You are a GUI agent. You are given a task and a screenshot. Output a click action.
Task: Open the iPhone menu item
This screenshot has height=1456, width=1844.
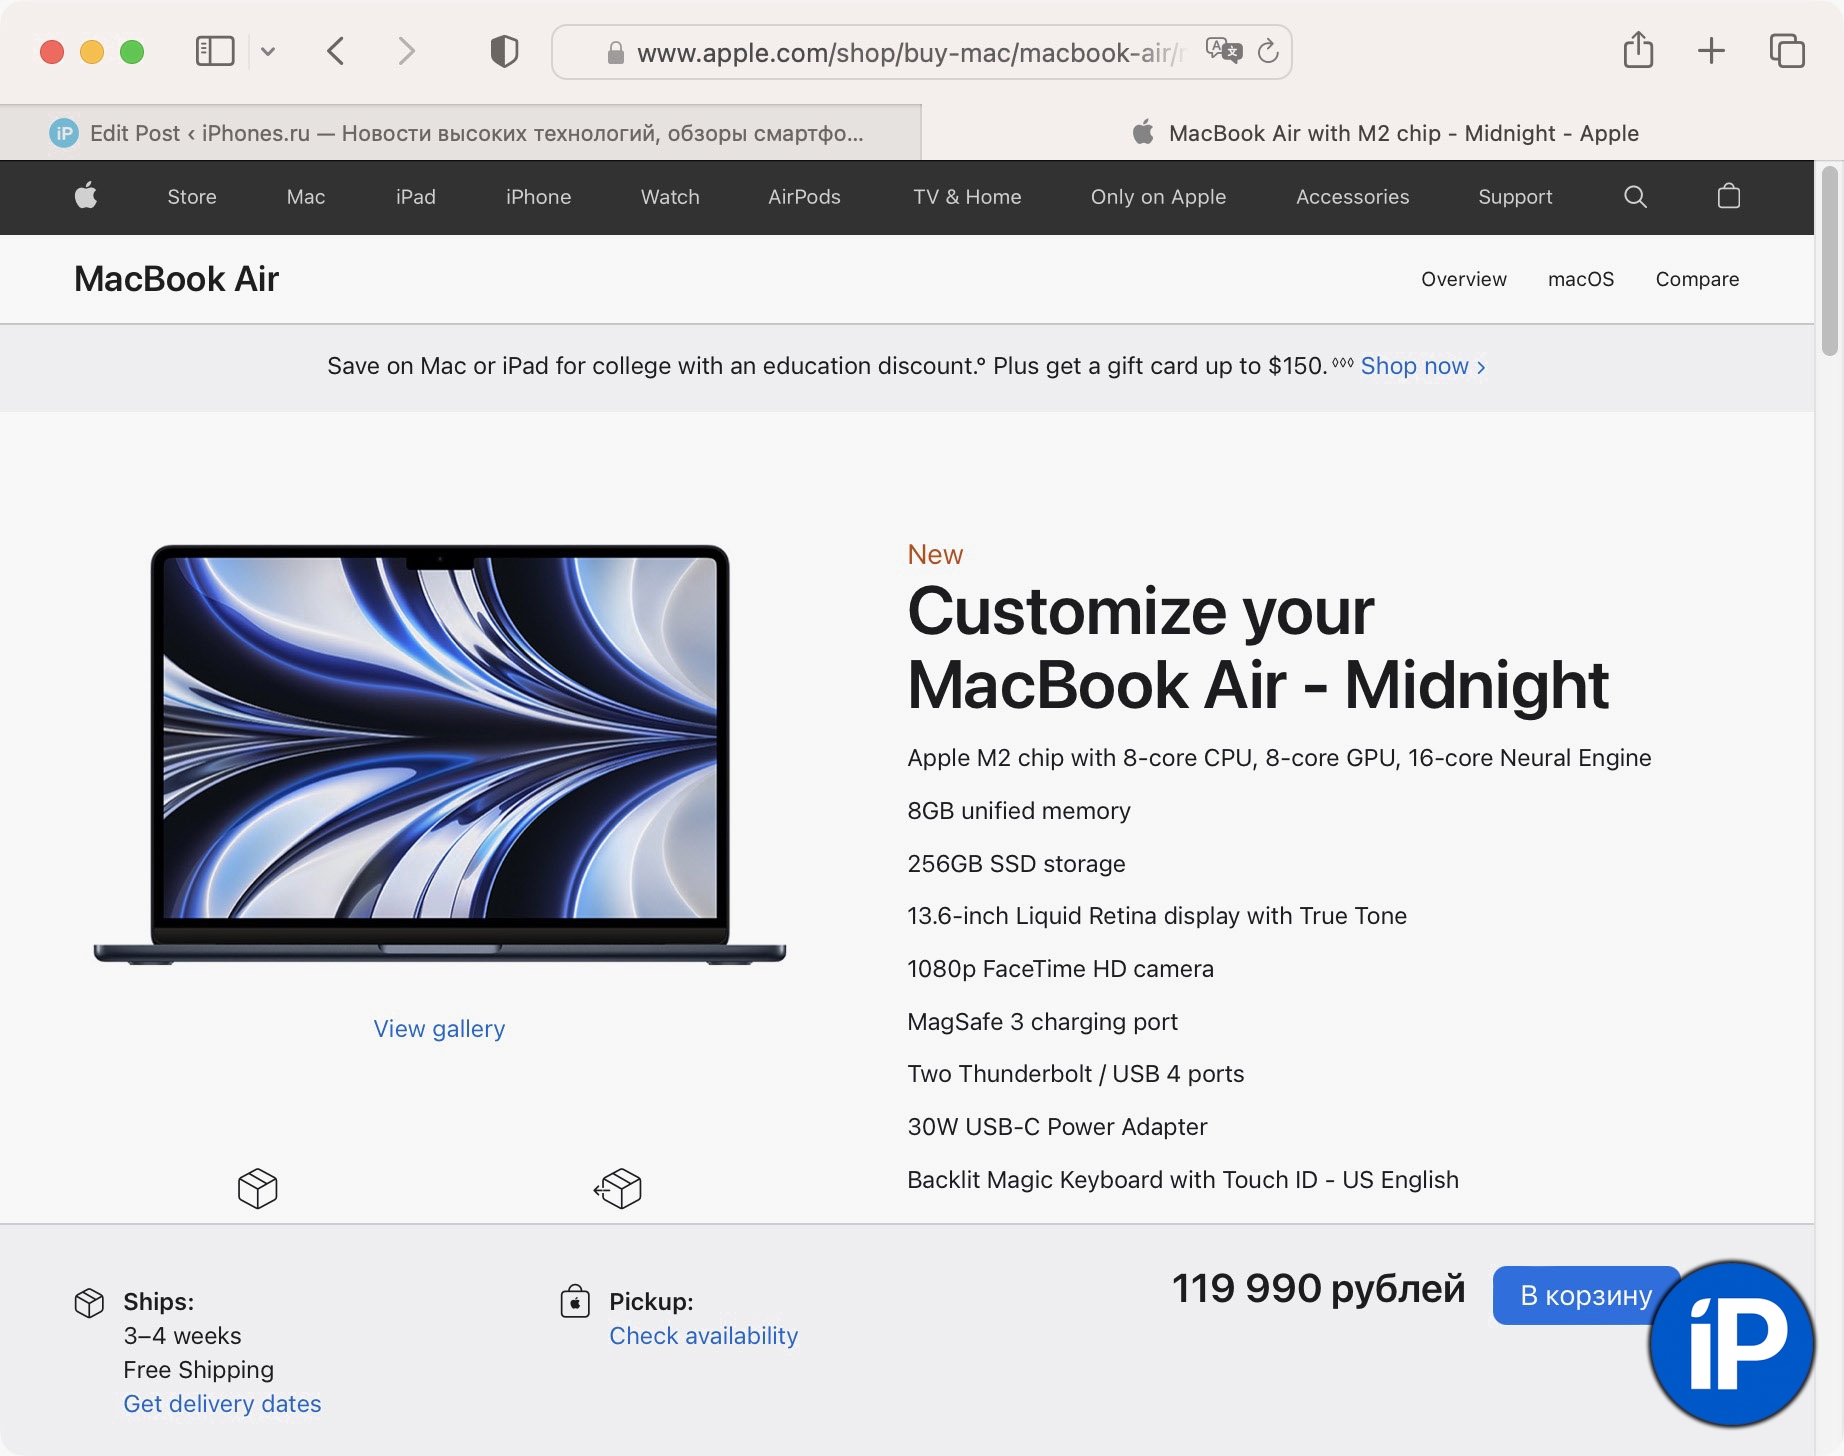coord(538,197)
